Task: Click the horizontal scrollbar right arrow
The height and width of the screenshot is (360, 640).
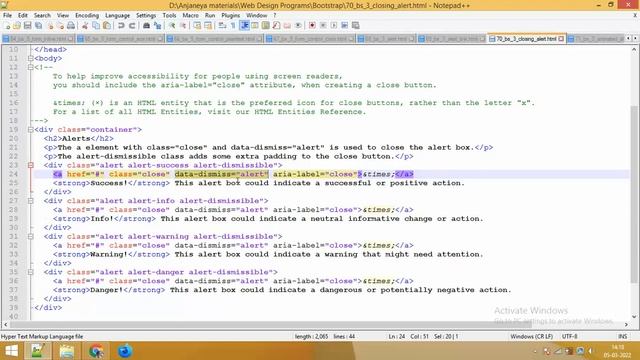Action: click(x=627, y=324)
